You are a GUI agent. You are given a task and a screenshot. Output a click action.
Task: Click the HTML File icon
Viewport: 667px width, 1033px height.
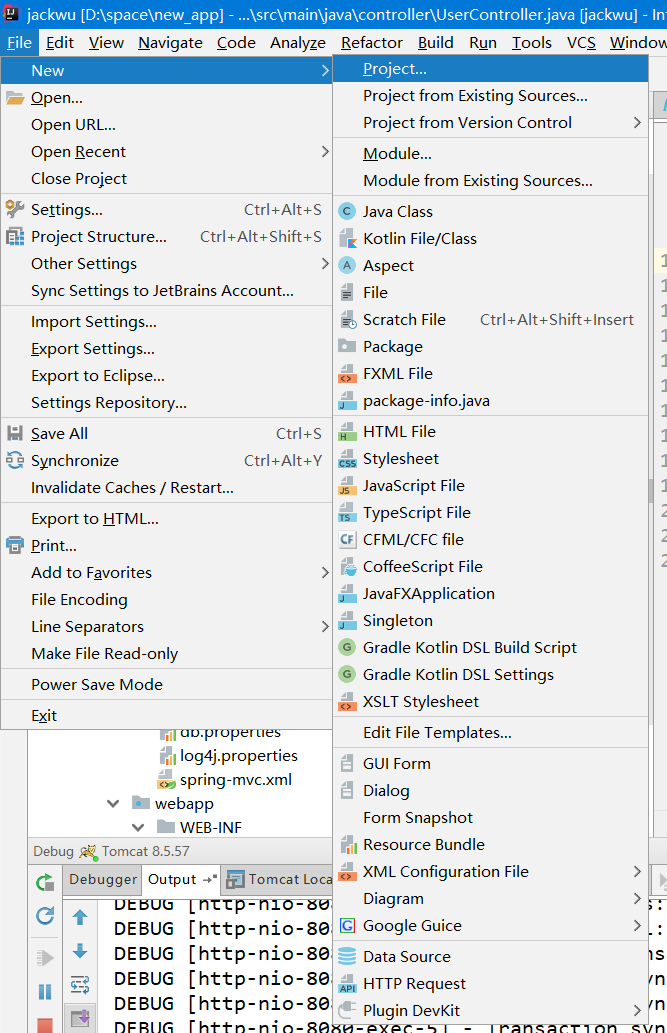pyautogui.click(x=347, y=432)
